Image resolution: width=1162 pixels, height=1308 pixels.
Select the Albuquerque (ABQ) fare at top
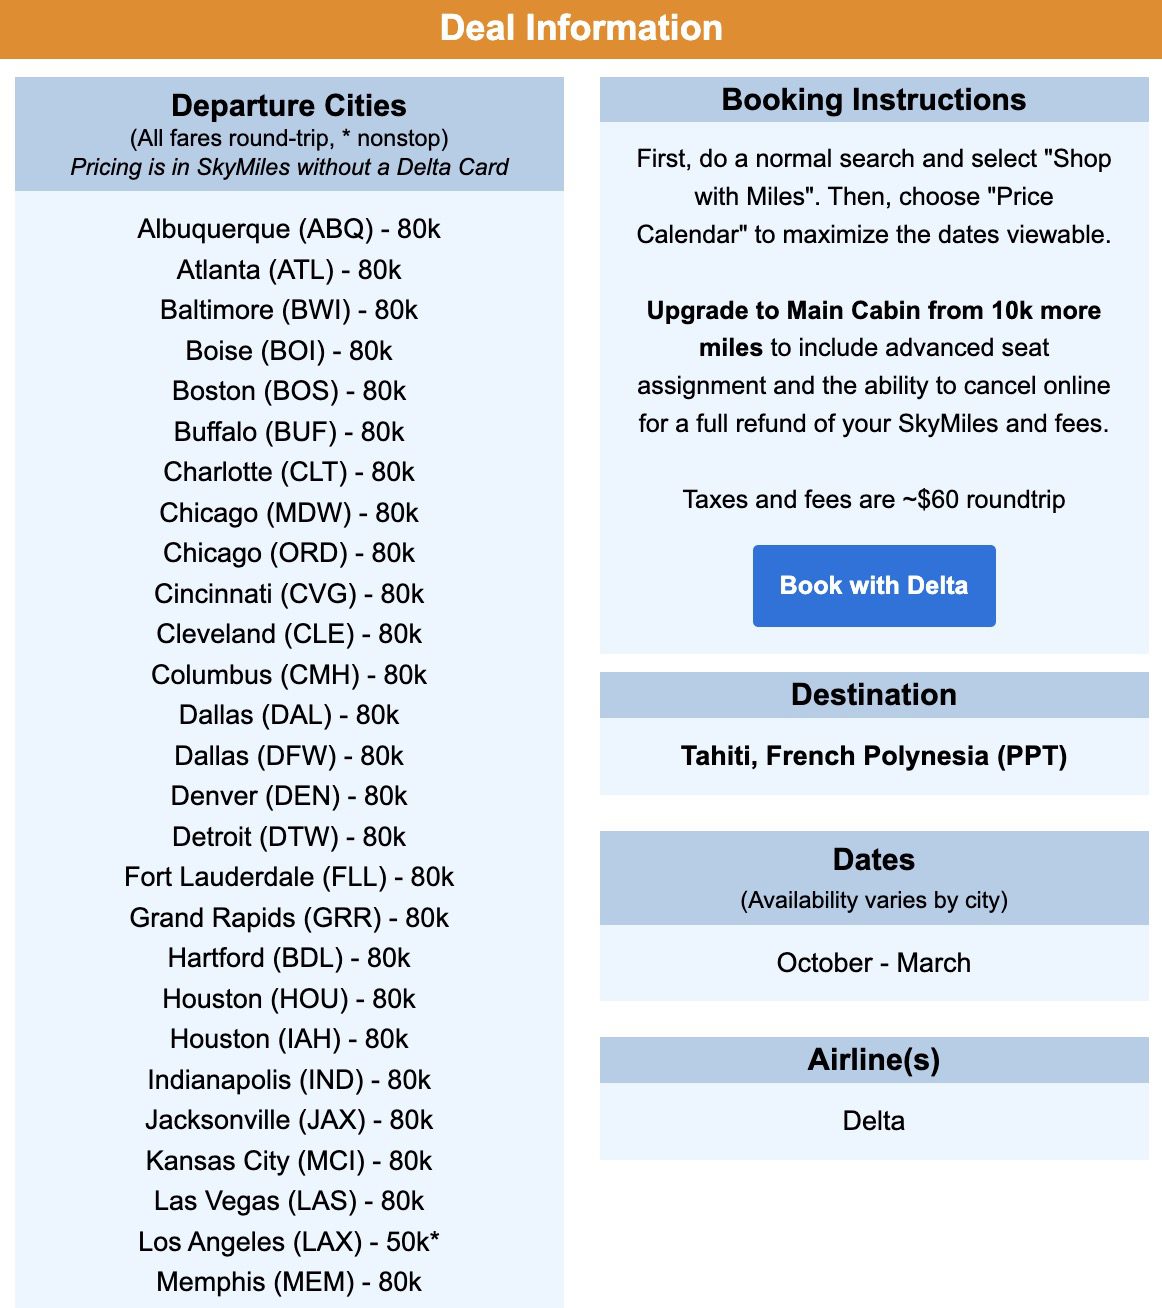290,228
